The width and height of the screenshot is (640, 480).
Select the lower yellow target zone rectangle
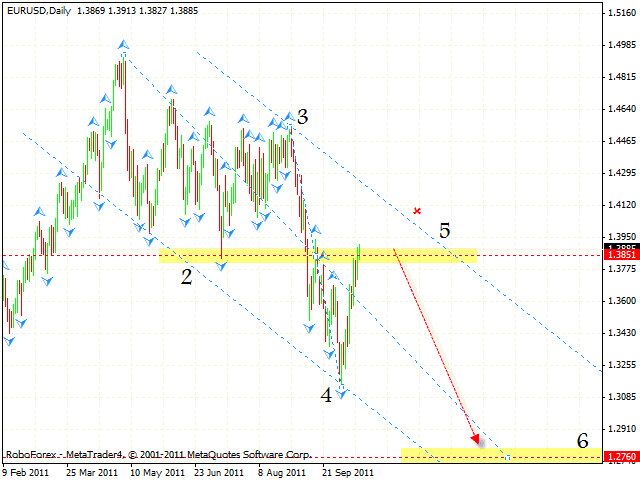pos(500,455)
